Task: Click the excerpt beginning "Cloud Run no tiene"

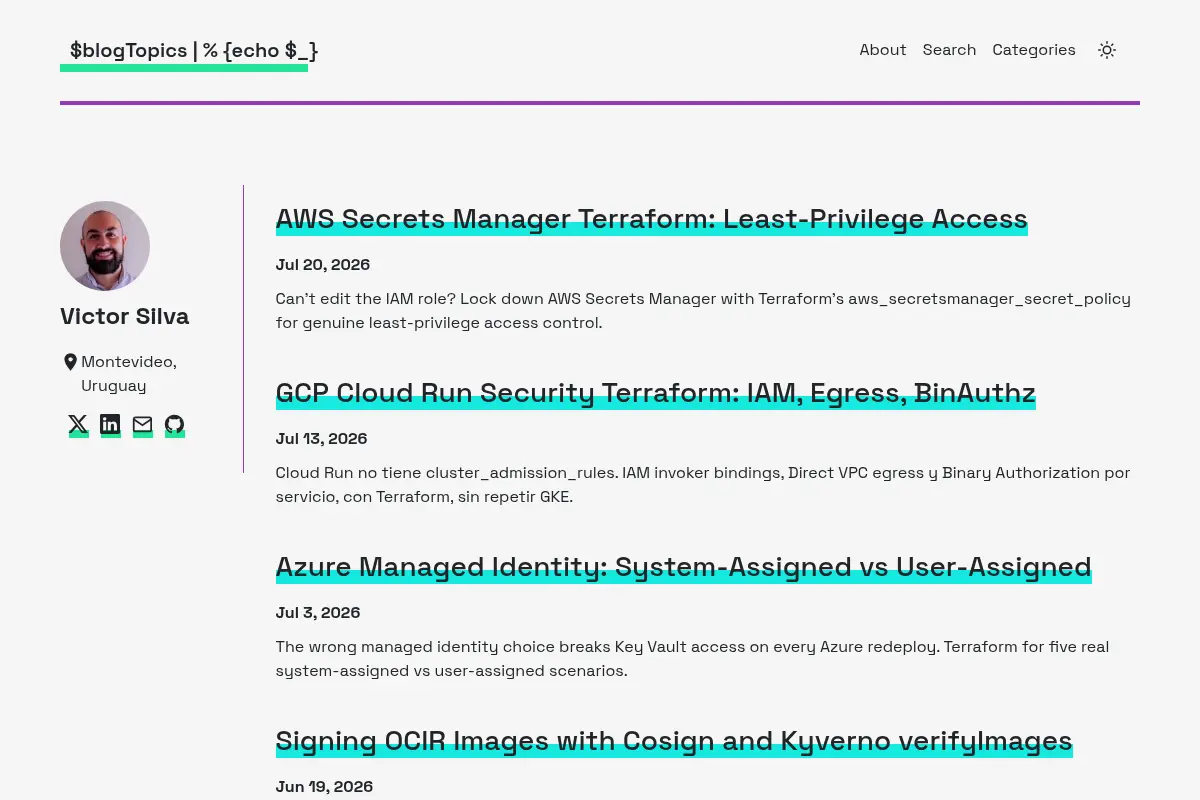Action: point(703,485)
